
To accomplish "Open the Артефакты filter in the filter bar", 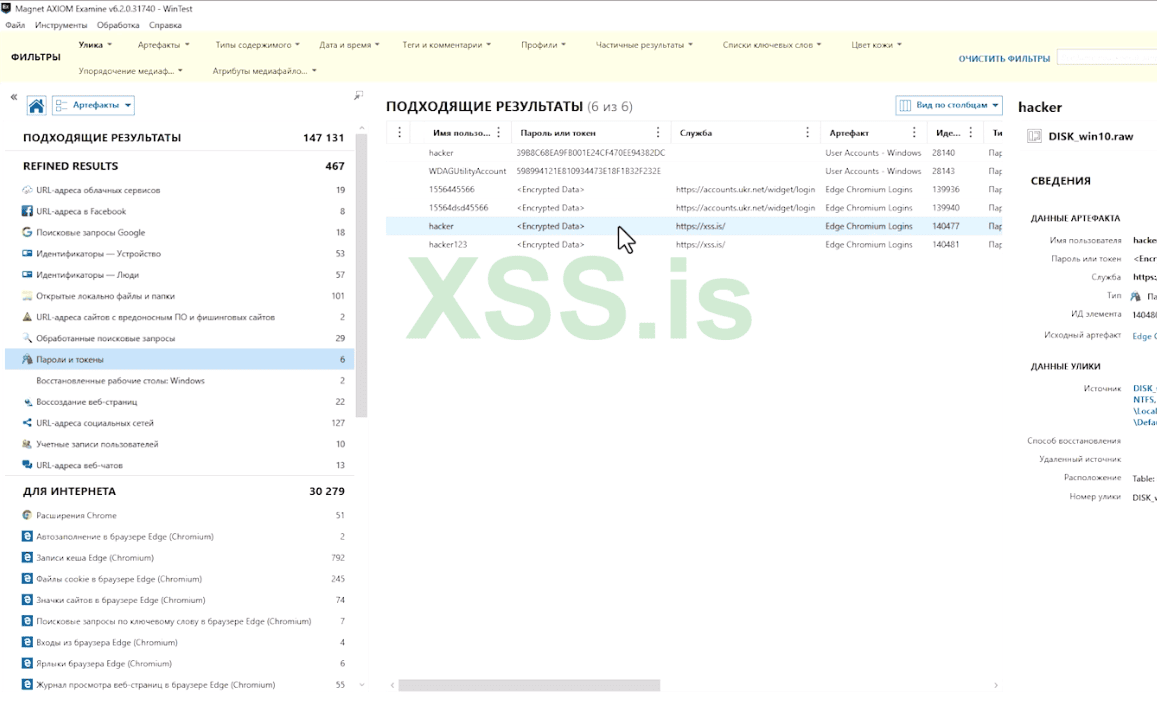I will (x=163, y=45).
